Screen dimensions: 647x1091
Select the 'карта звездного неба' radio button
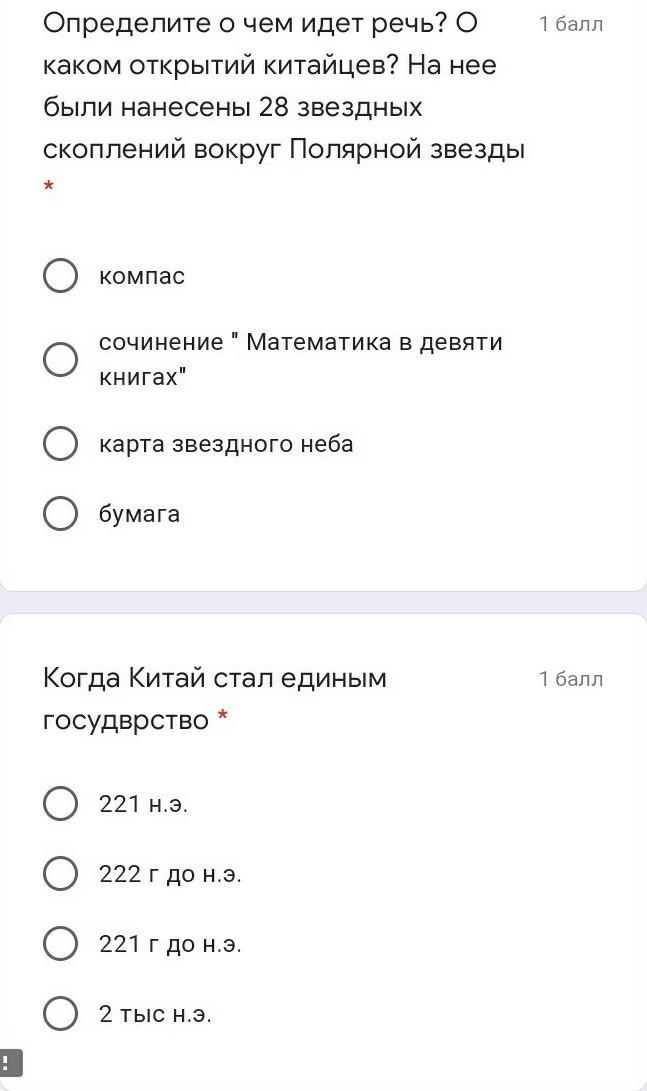60,444
